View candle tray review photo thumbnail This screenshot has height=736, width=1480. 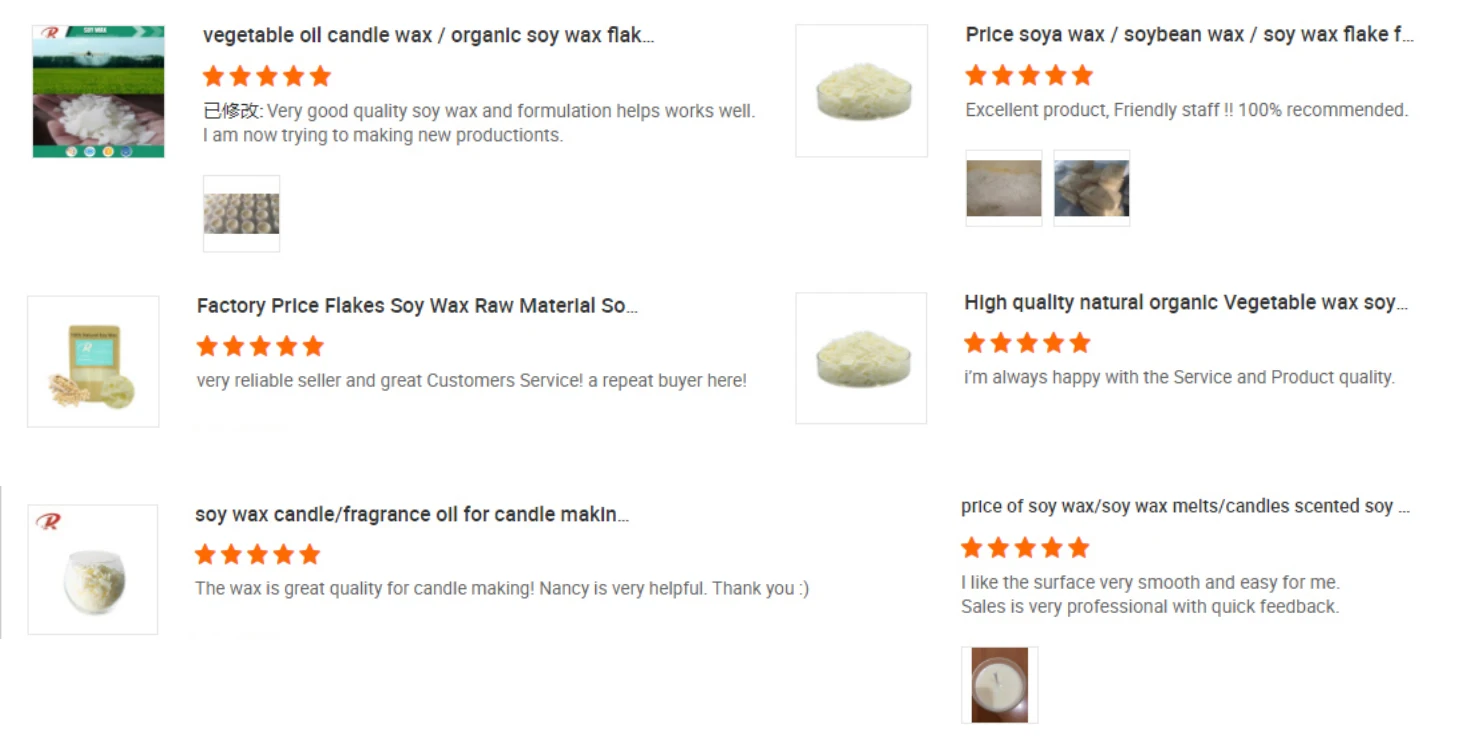241,213
